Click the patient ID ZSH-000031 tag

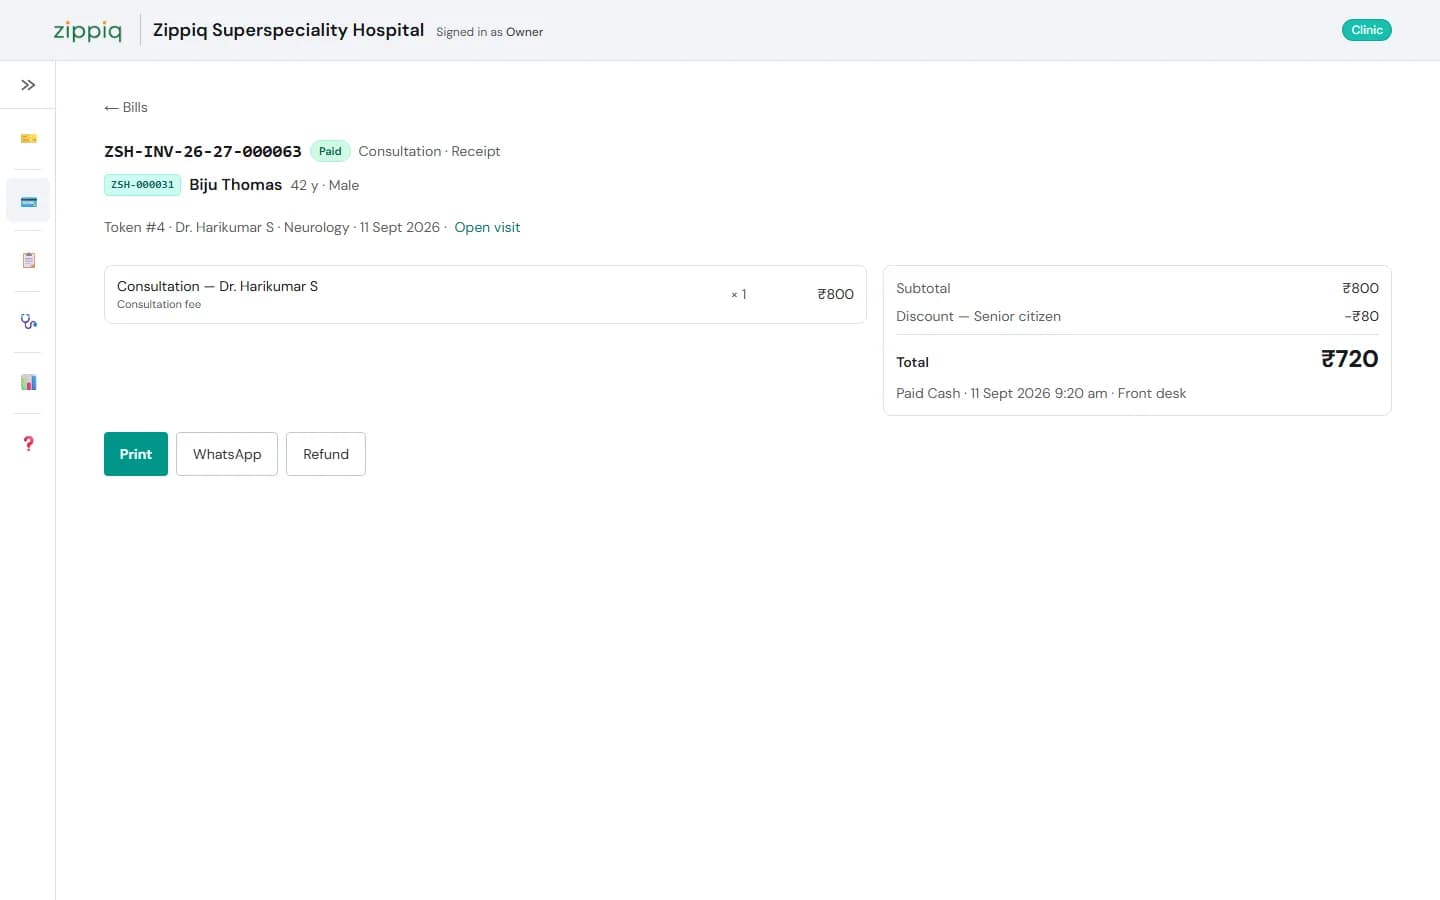point(142,185)
